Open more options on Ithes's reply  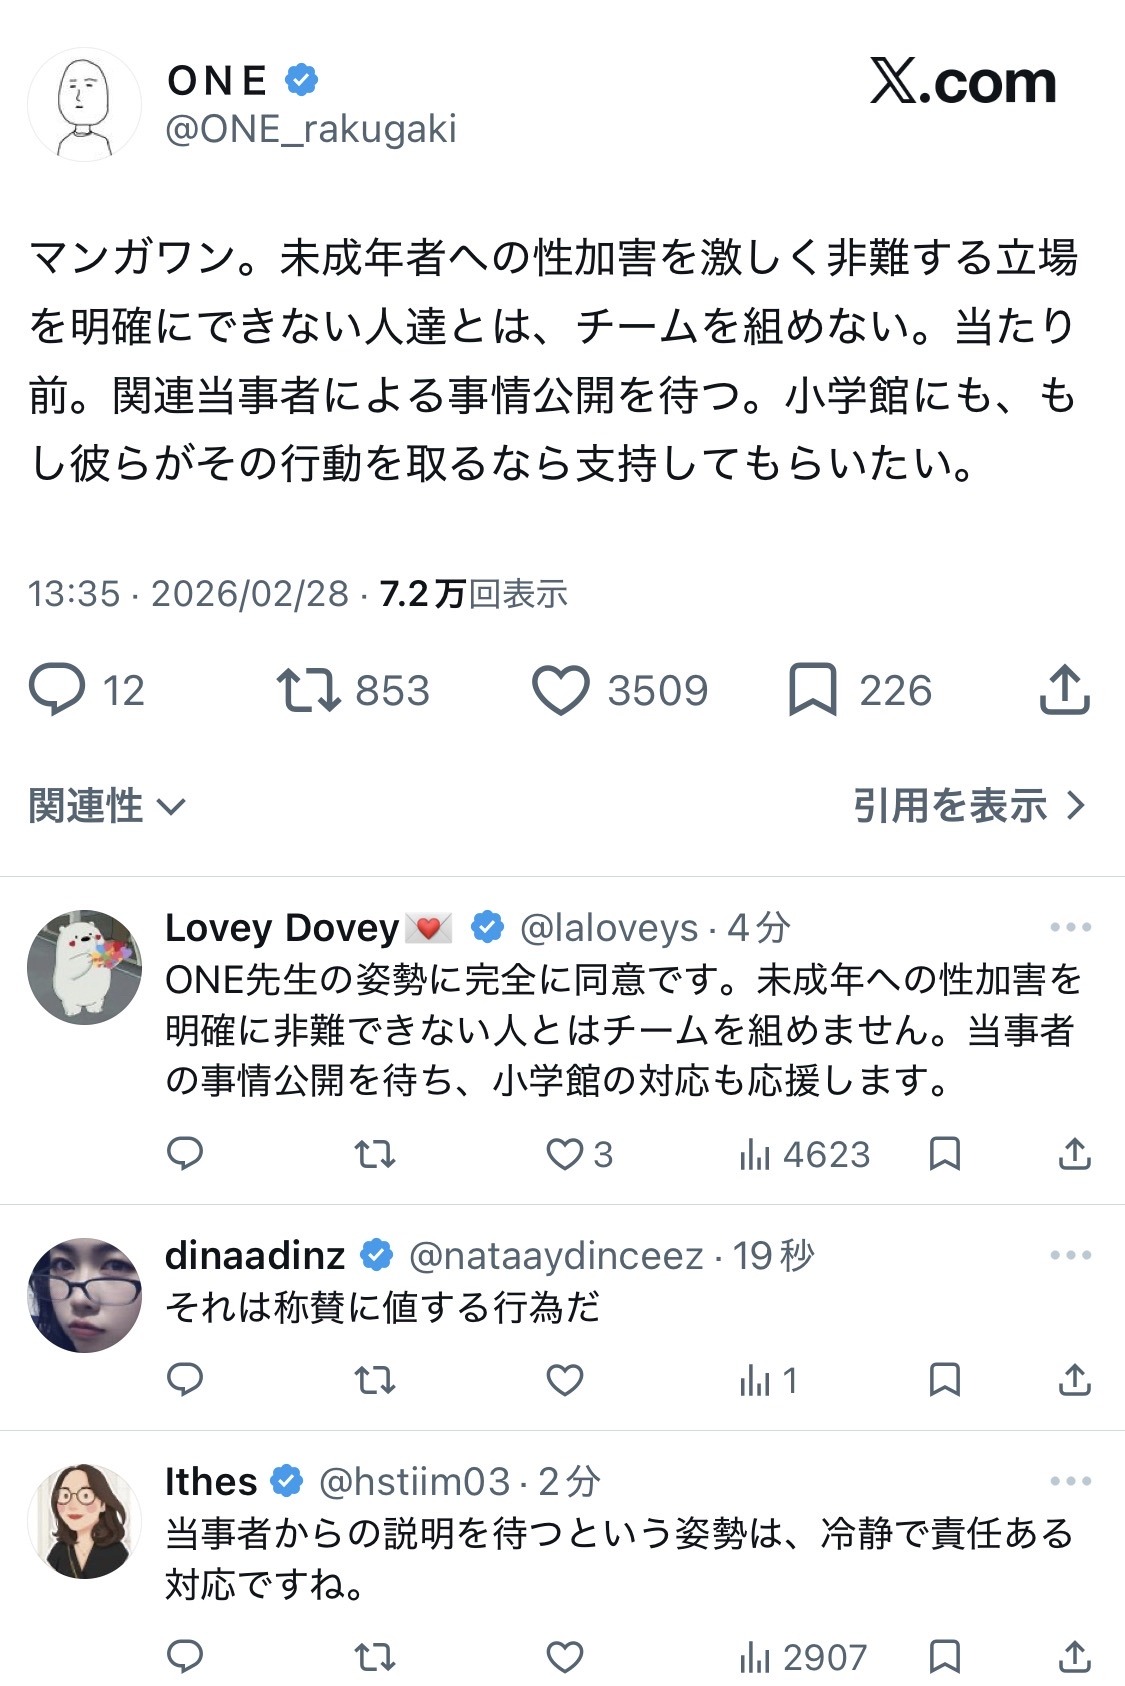click(1070, 1482)
